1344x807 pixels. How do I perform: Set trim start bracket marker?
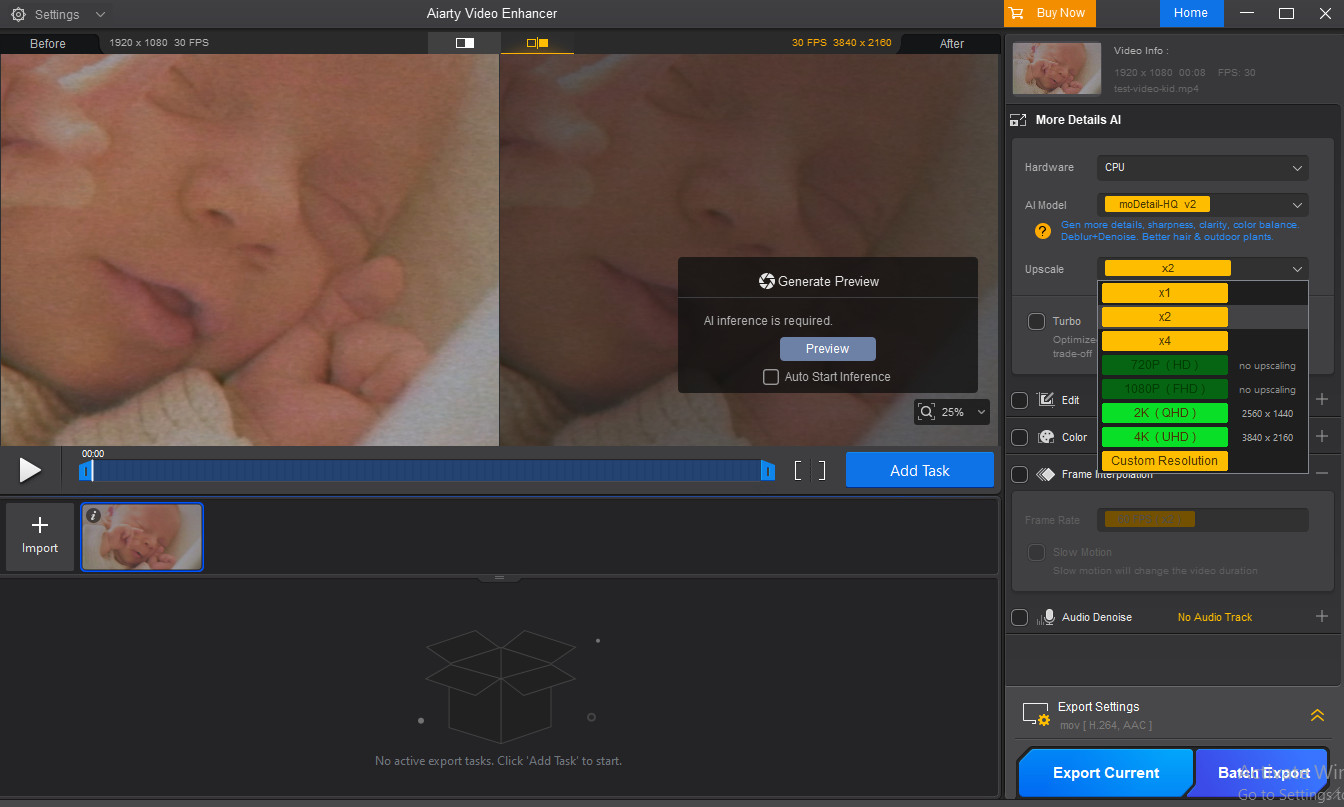coord(798,470)
